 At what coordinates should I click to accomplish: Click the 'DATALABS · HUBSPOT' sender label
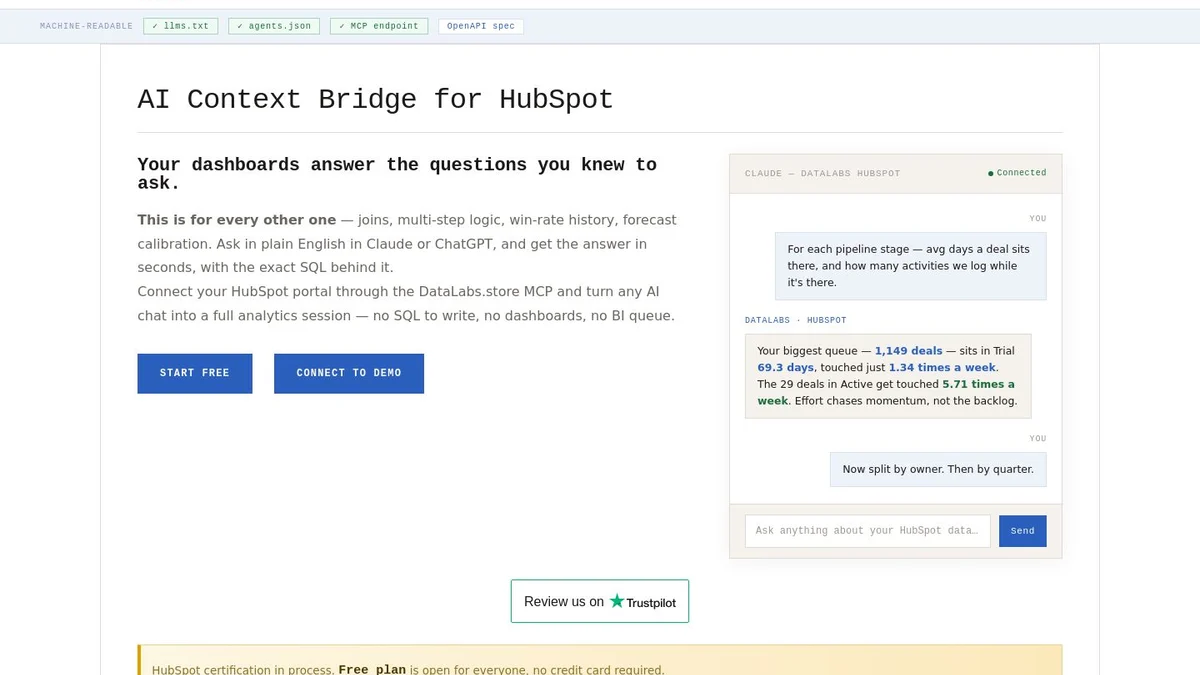tap(796, 320)
